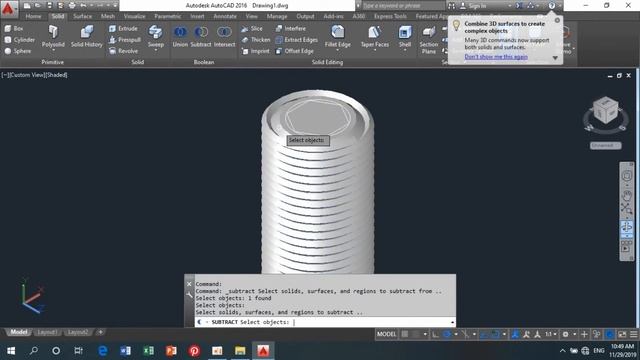Image resolution: width=640 pixels, height=360 pixels.
Task: Open the Orbit tool in navigation bar
Action: coord(627,227)
